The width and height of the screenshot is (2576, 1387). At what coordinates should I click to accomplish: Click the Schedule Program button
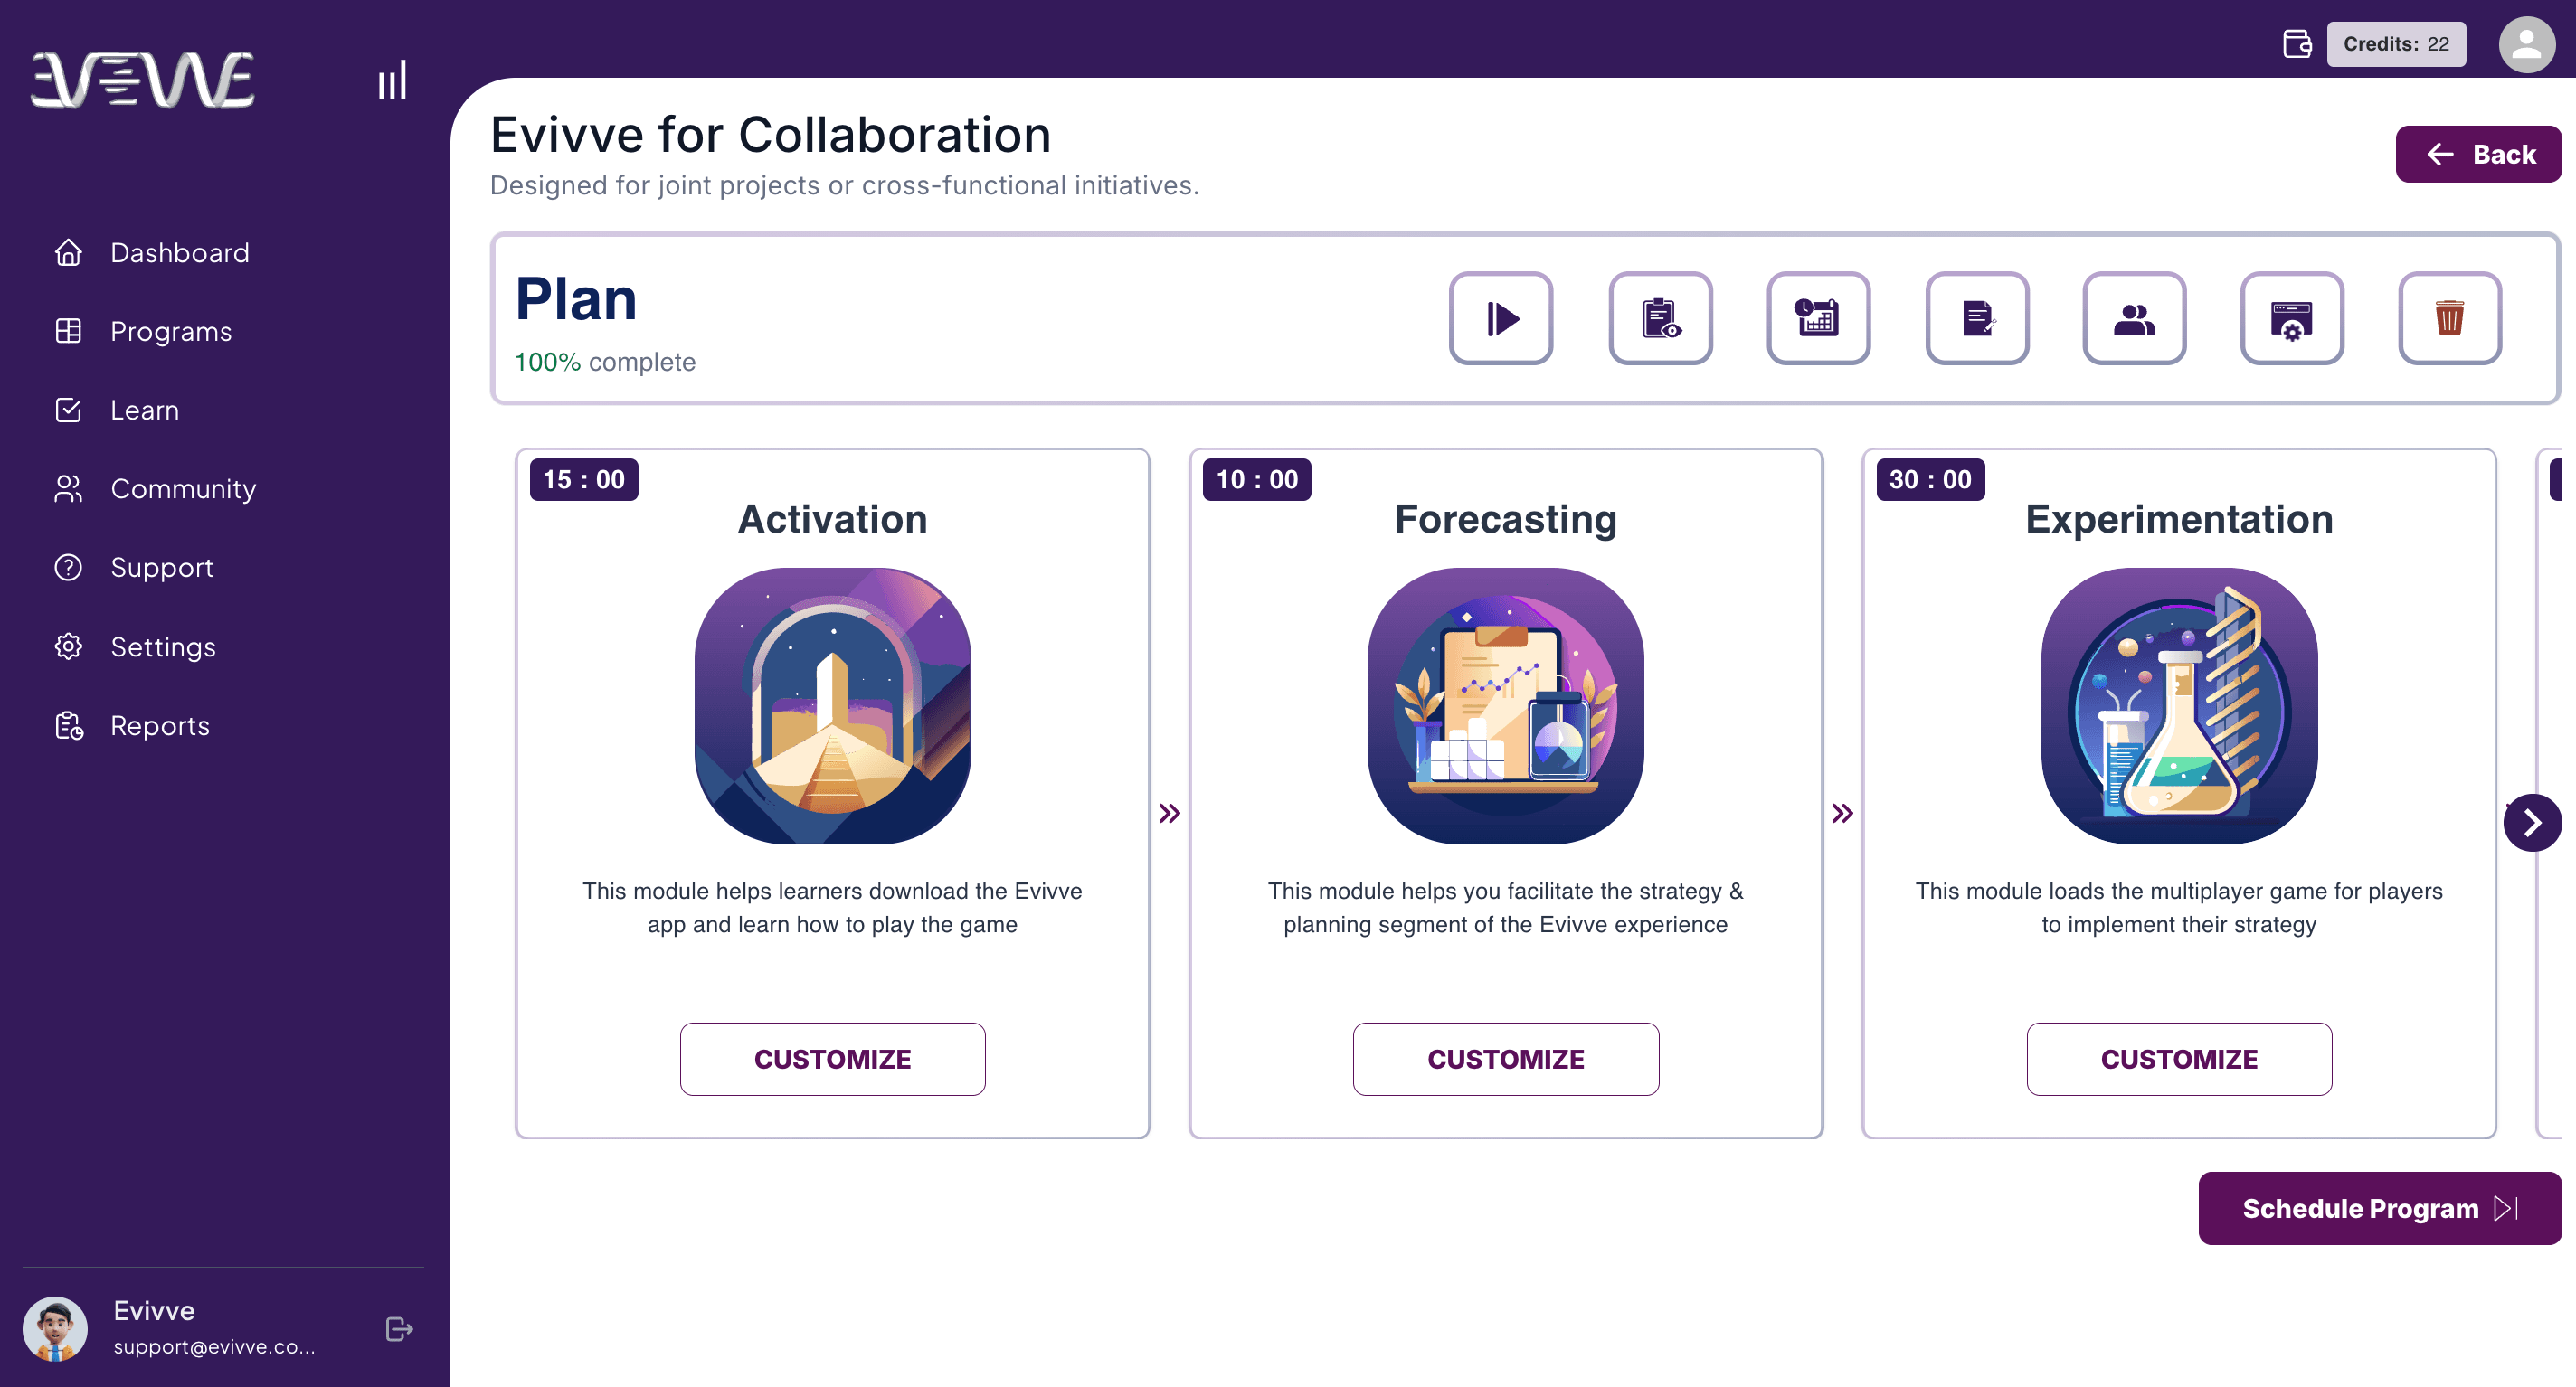(2380, 1208)
